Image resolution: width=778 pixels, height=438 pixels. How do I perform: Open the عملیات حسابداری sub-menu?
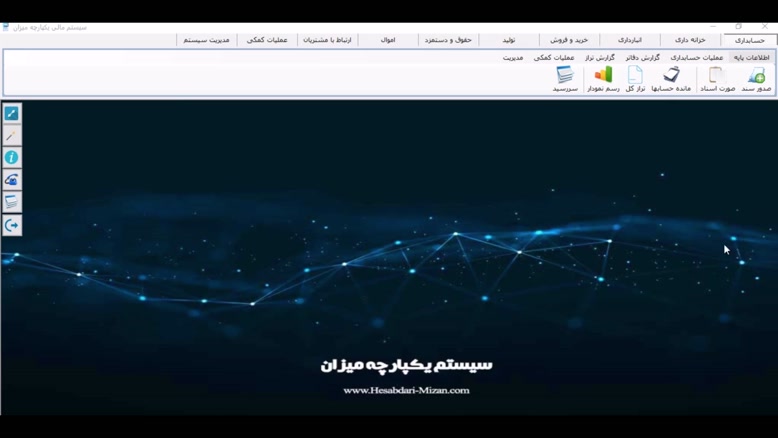coord(699,58)
